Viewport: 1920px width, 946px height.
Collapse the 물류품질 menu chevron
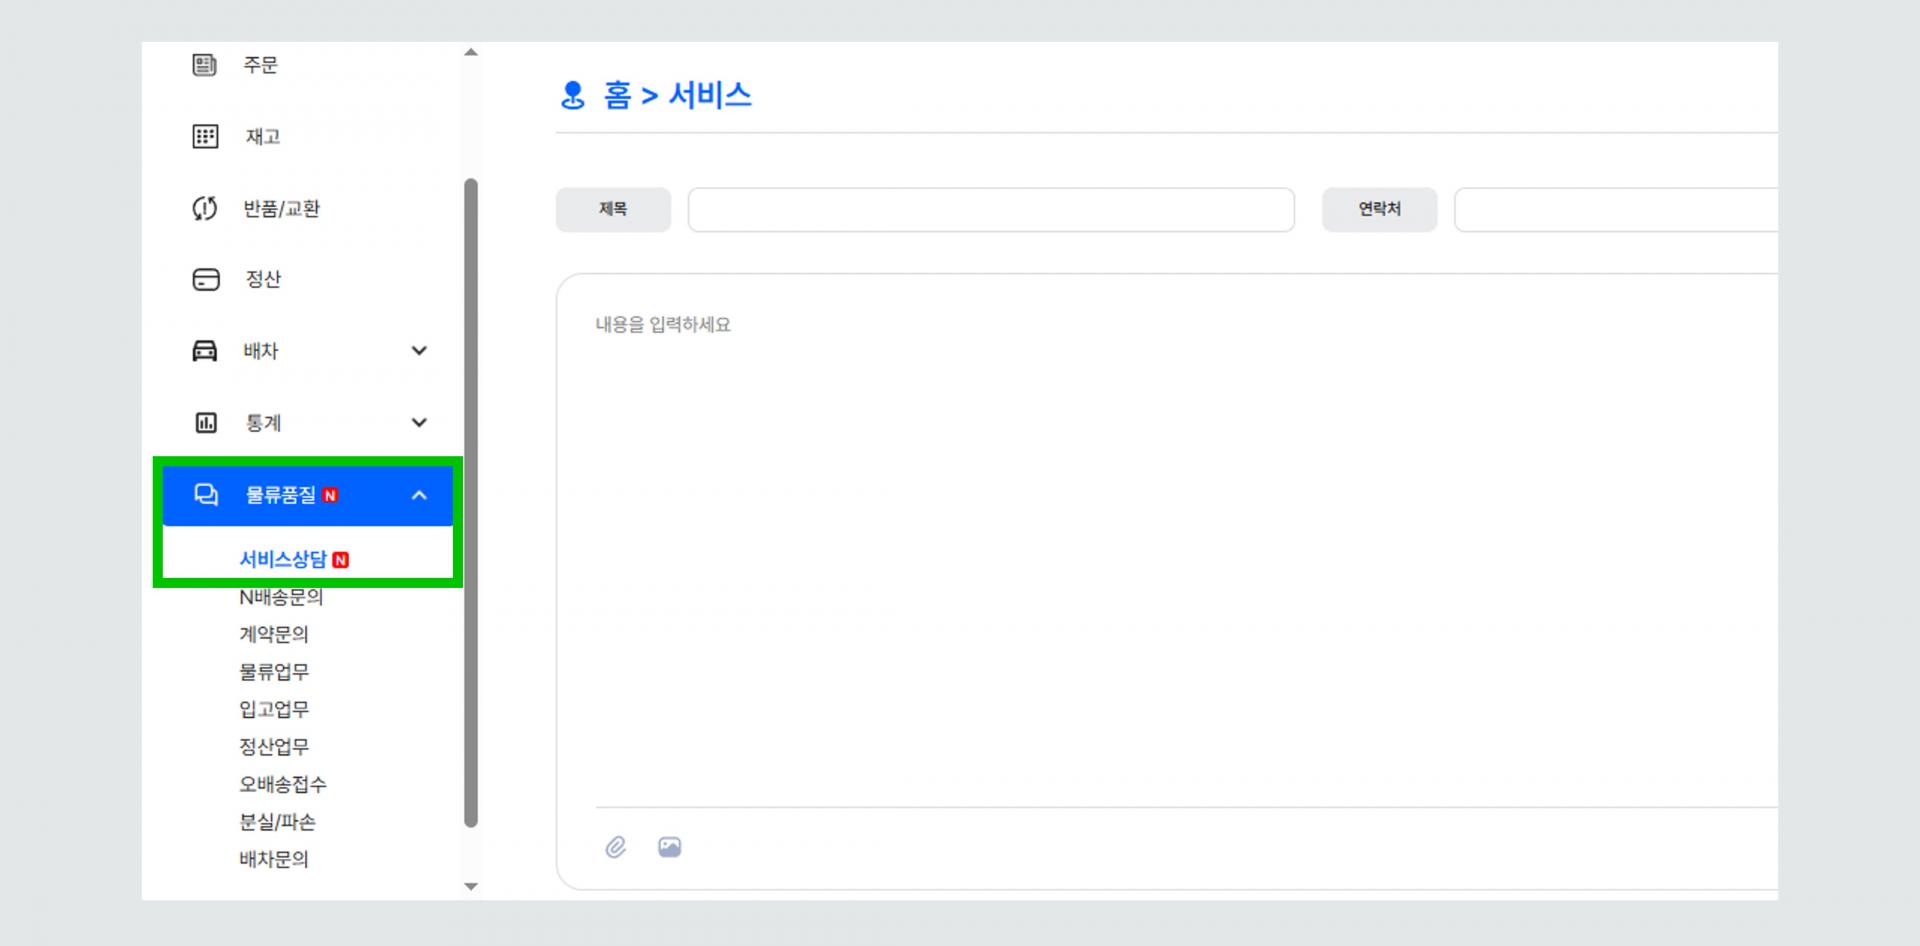[419, 495]
